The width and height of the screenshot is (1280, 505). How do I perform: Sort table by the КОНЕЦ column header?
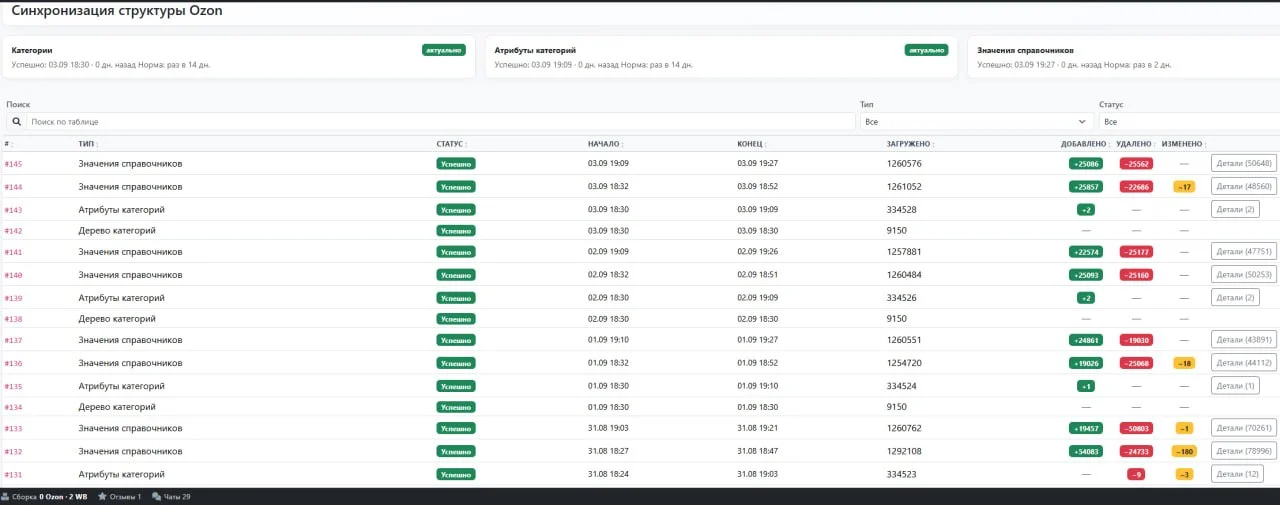[751, 144]
